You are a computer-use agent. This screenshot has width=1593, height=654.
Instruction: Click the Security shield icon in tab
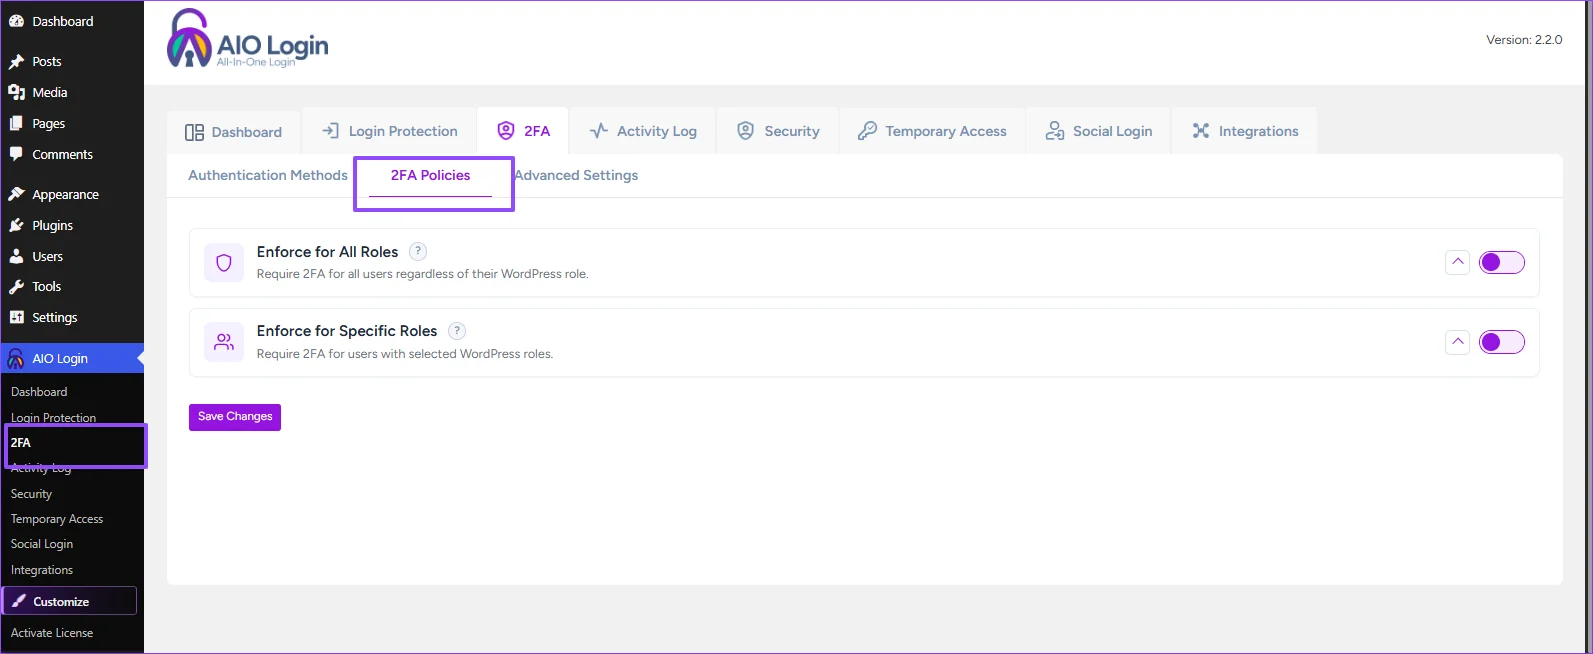point(745,131)
